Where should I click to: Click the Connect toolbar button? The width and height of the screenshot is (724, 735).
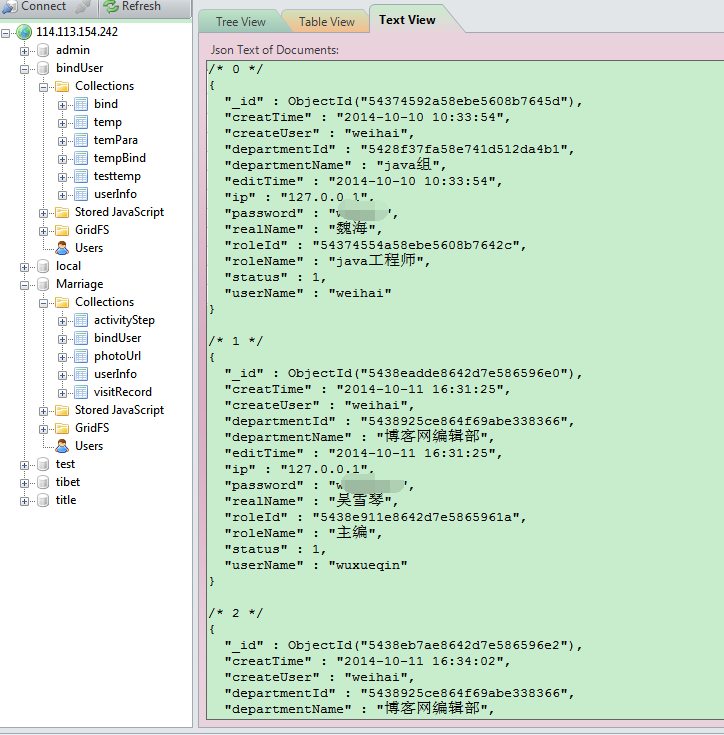point(34,7)
